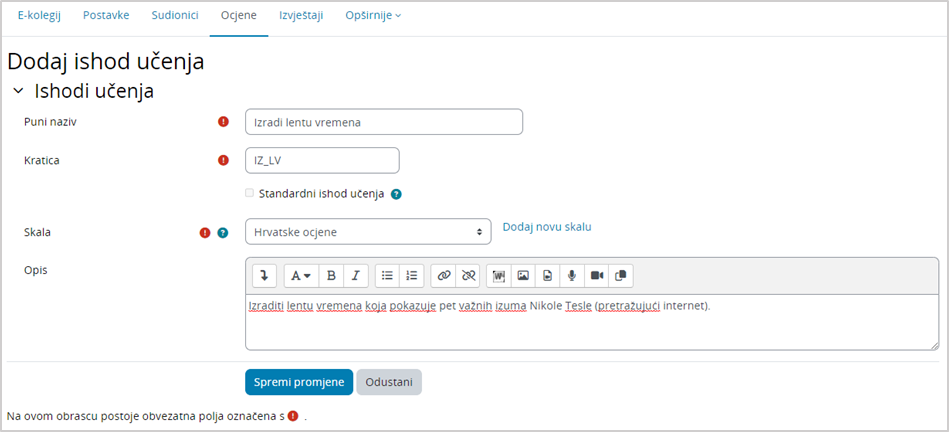Switch to the Izvještaji tab
Viewport: 949px width, 432px height.
click(301, 16)
